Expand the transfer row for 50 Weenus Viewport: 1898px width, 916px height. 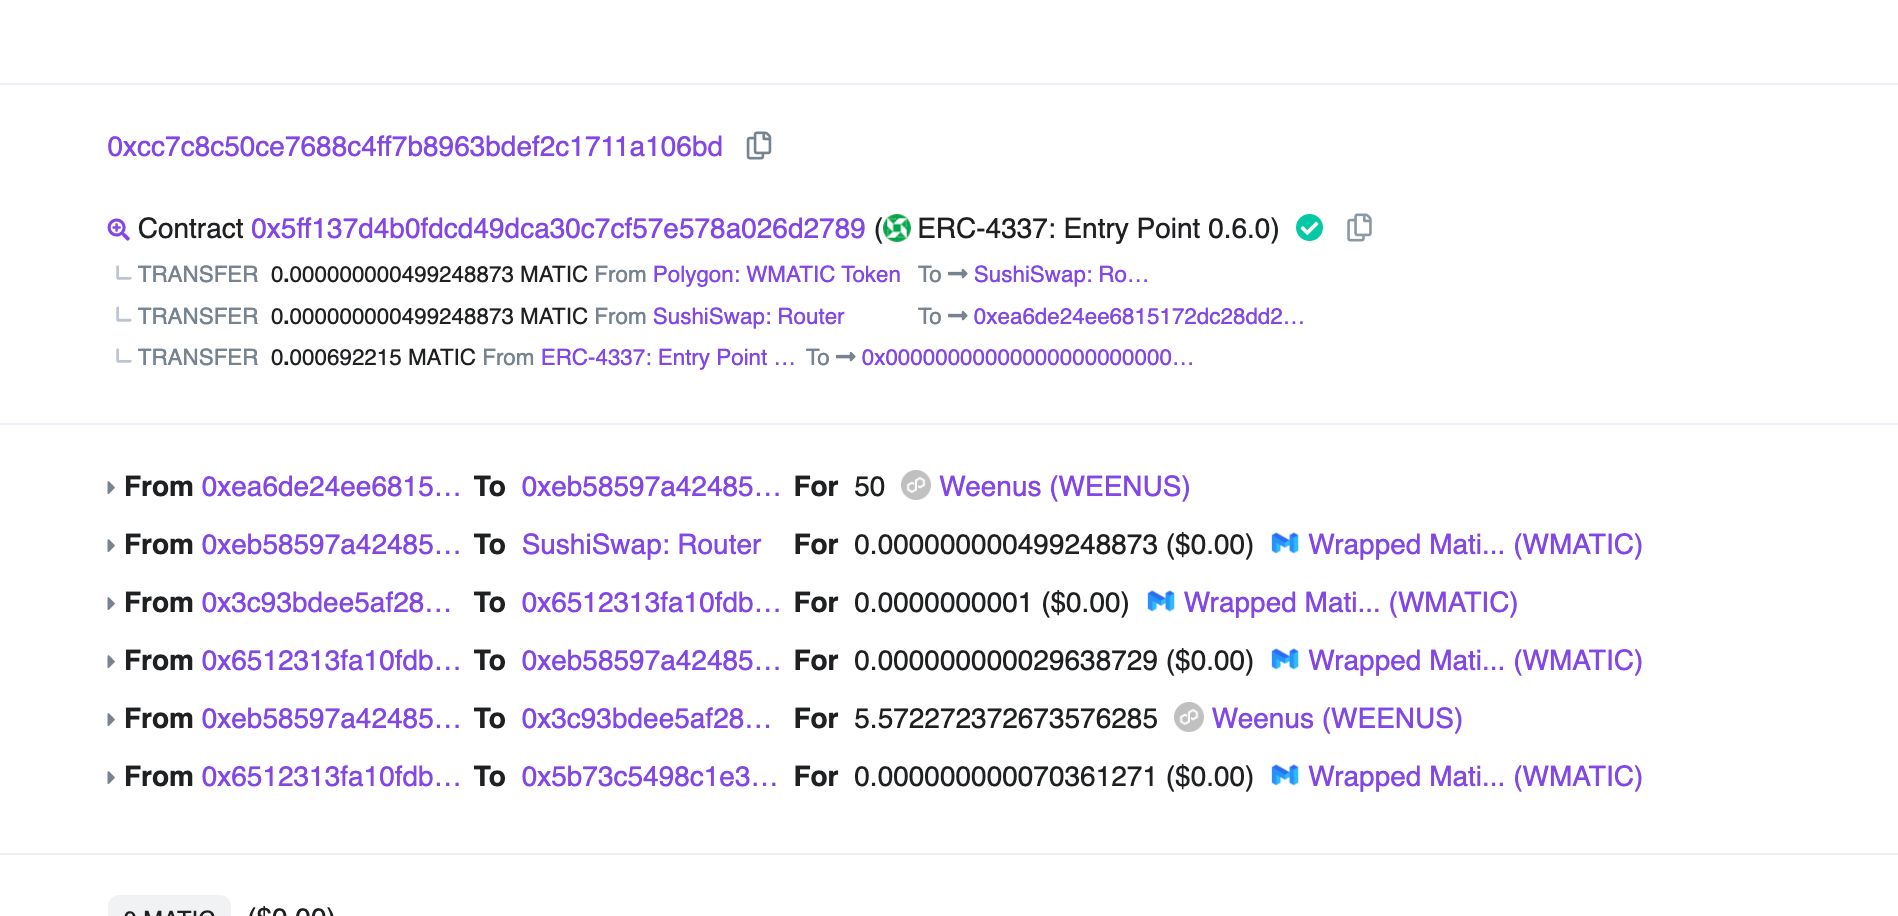tap(111, 487)
